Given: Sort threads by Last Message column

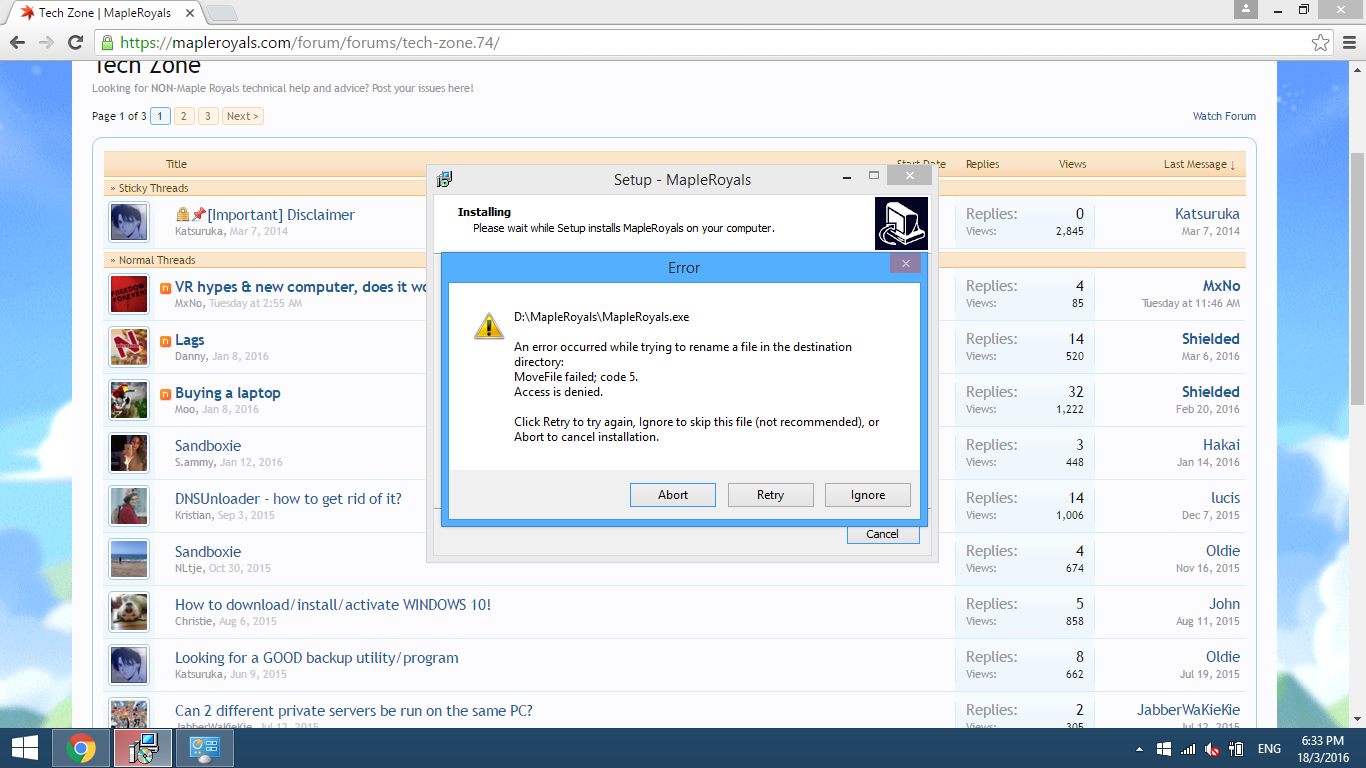Looking at the screenshot, I should (1198, 164).
